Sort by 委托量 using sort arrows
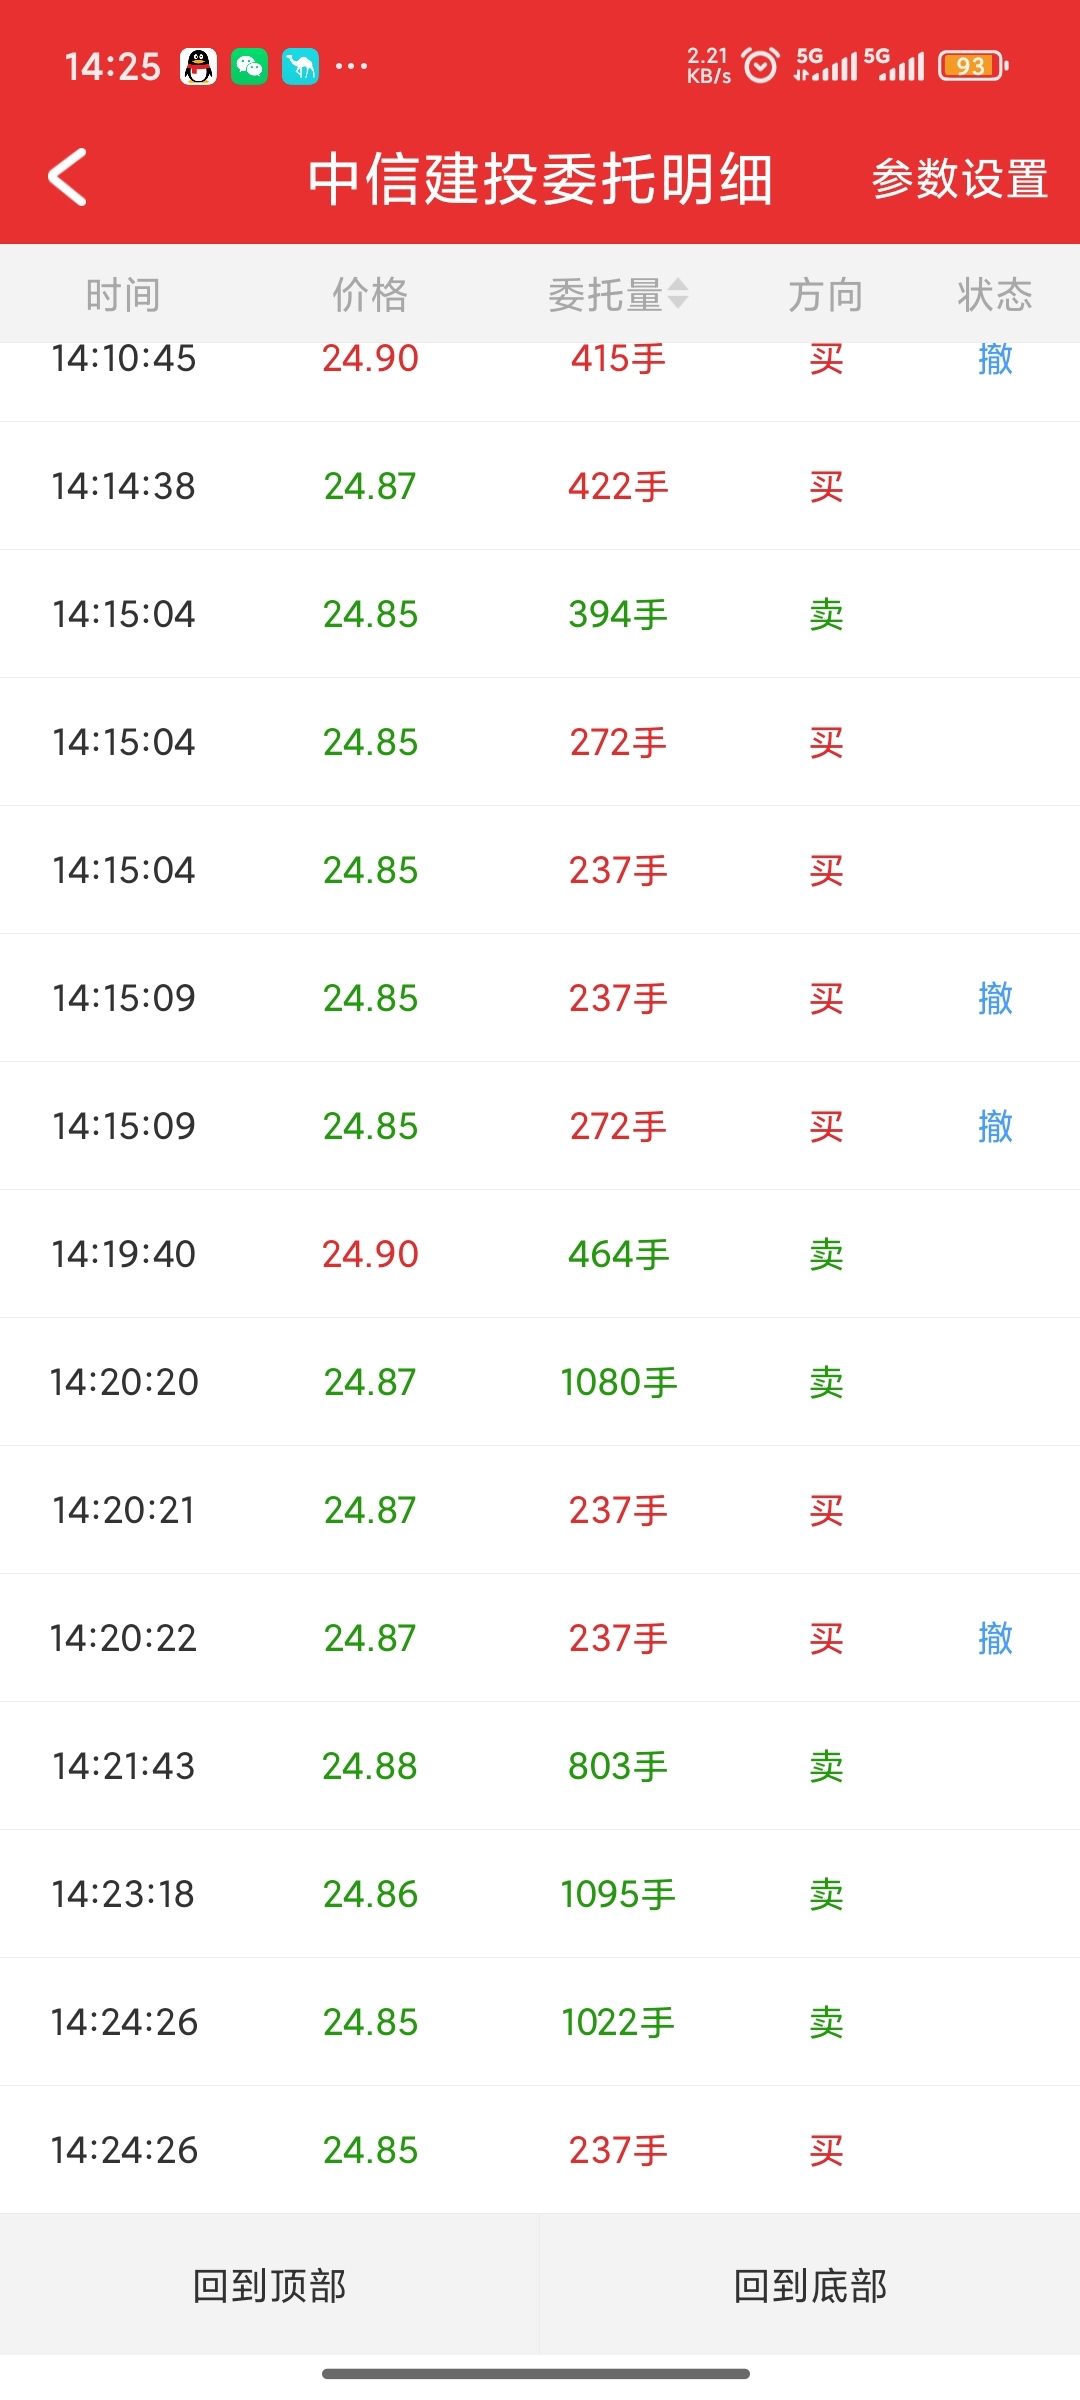This screenshot has height=2400, width=1080. 678,294
